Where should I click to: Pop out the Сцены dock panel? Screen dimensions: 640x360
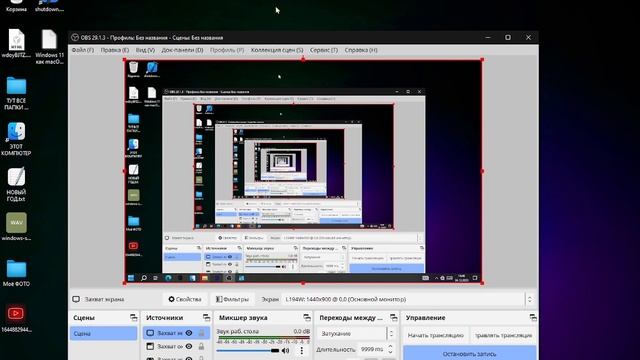click(x=133, y=318)
